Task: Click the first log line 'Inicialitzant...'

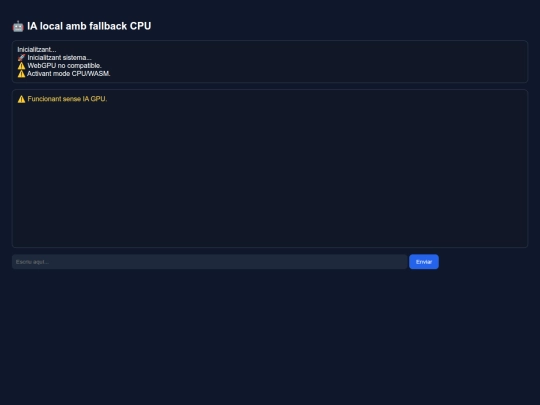Action: (37, 50)
